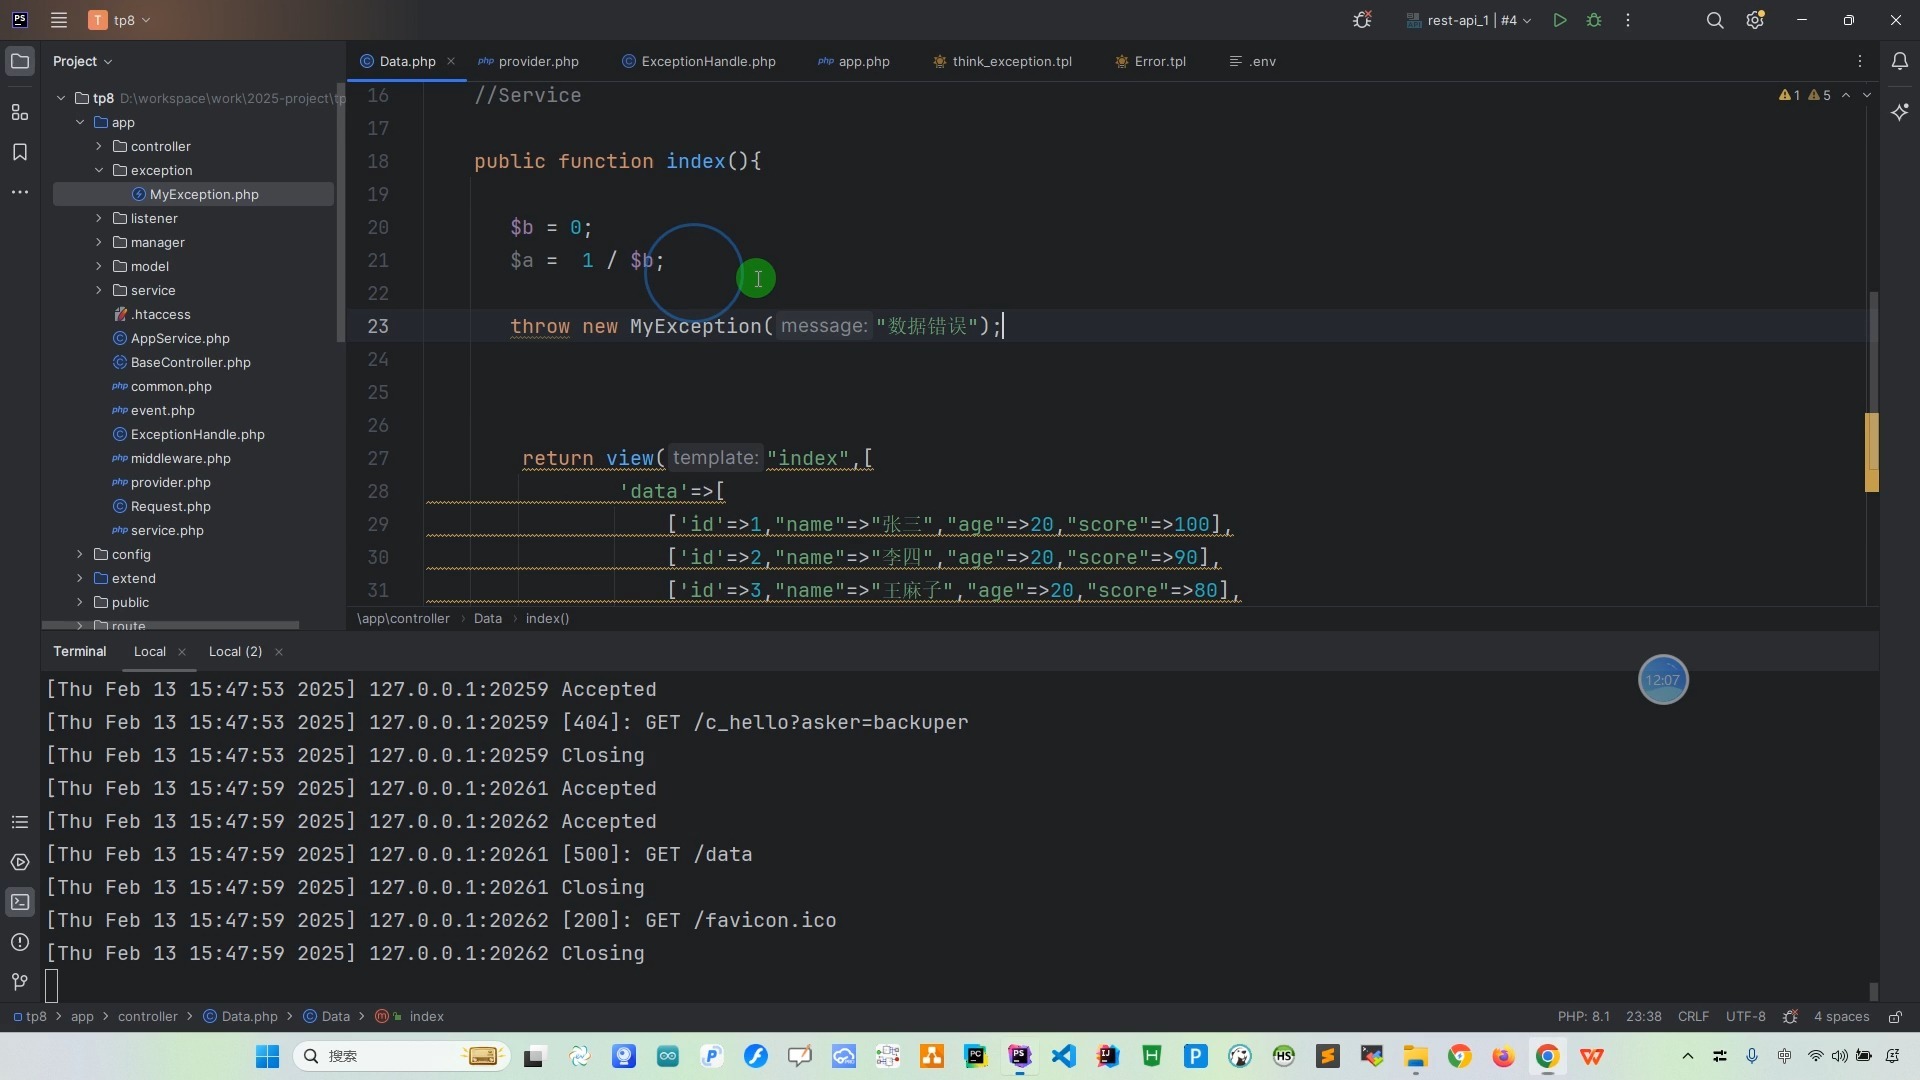The image size is (1920, 1080).
Task: Collapse the tp8 project root
Action: [61, 98]
